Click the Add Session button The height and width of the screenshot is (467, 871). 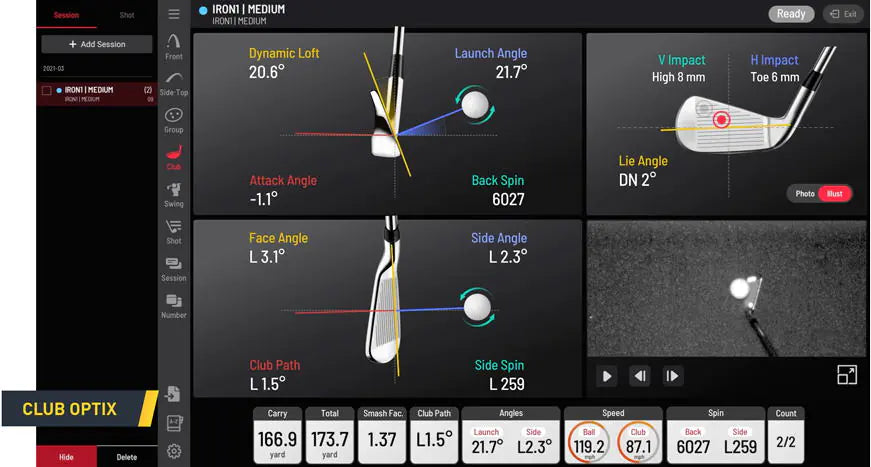pyautogui.click(x=97, y=44)
